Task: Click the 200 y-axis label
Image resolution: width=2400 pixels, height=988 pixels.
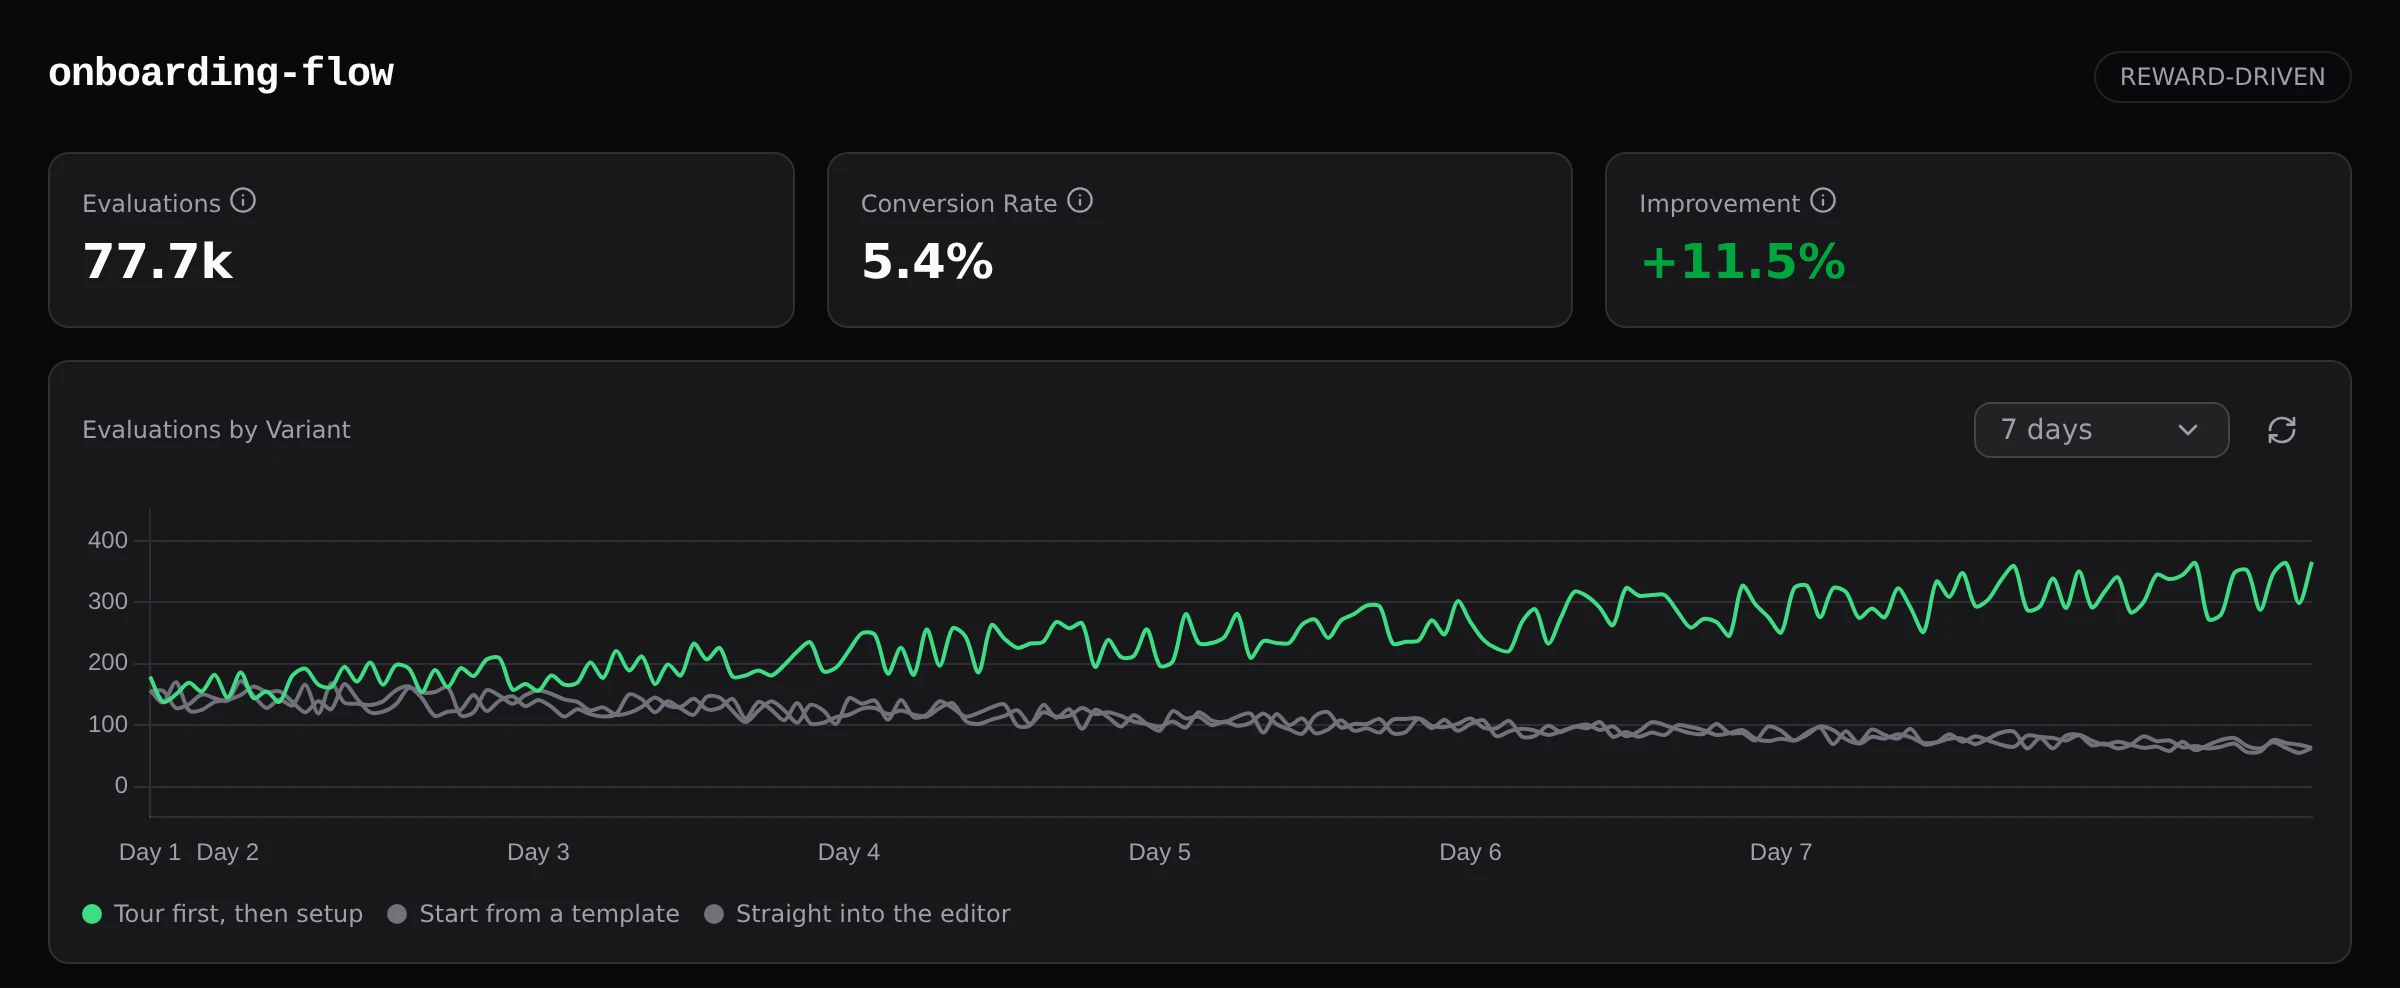Action: tap(108, 663)
